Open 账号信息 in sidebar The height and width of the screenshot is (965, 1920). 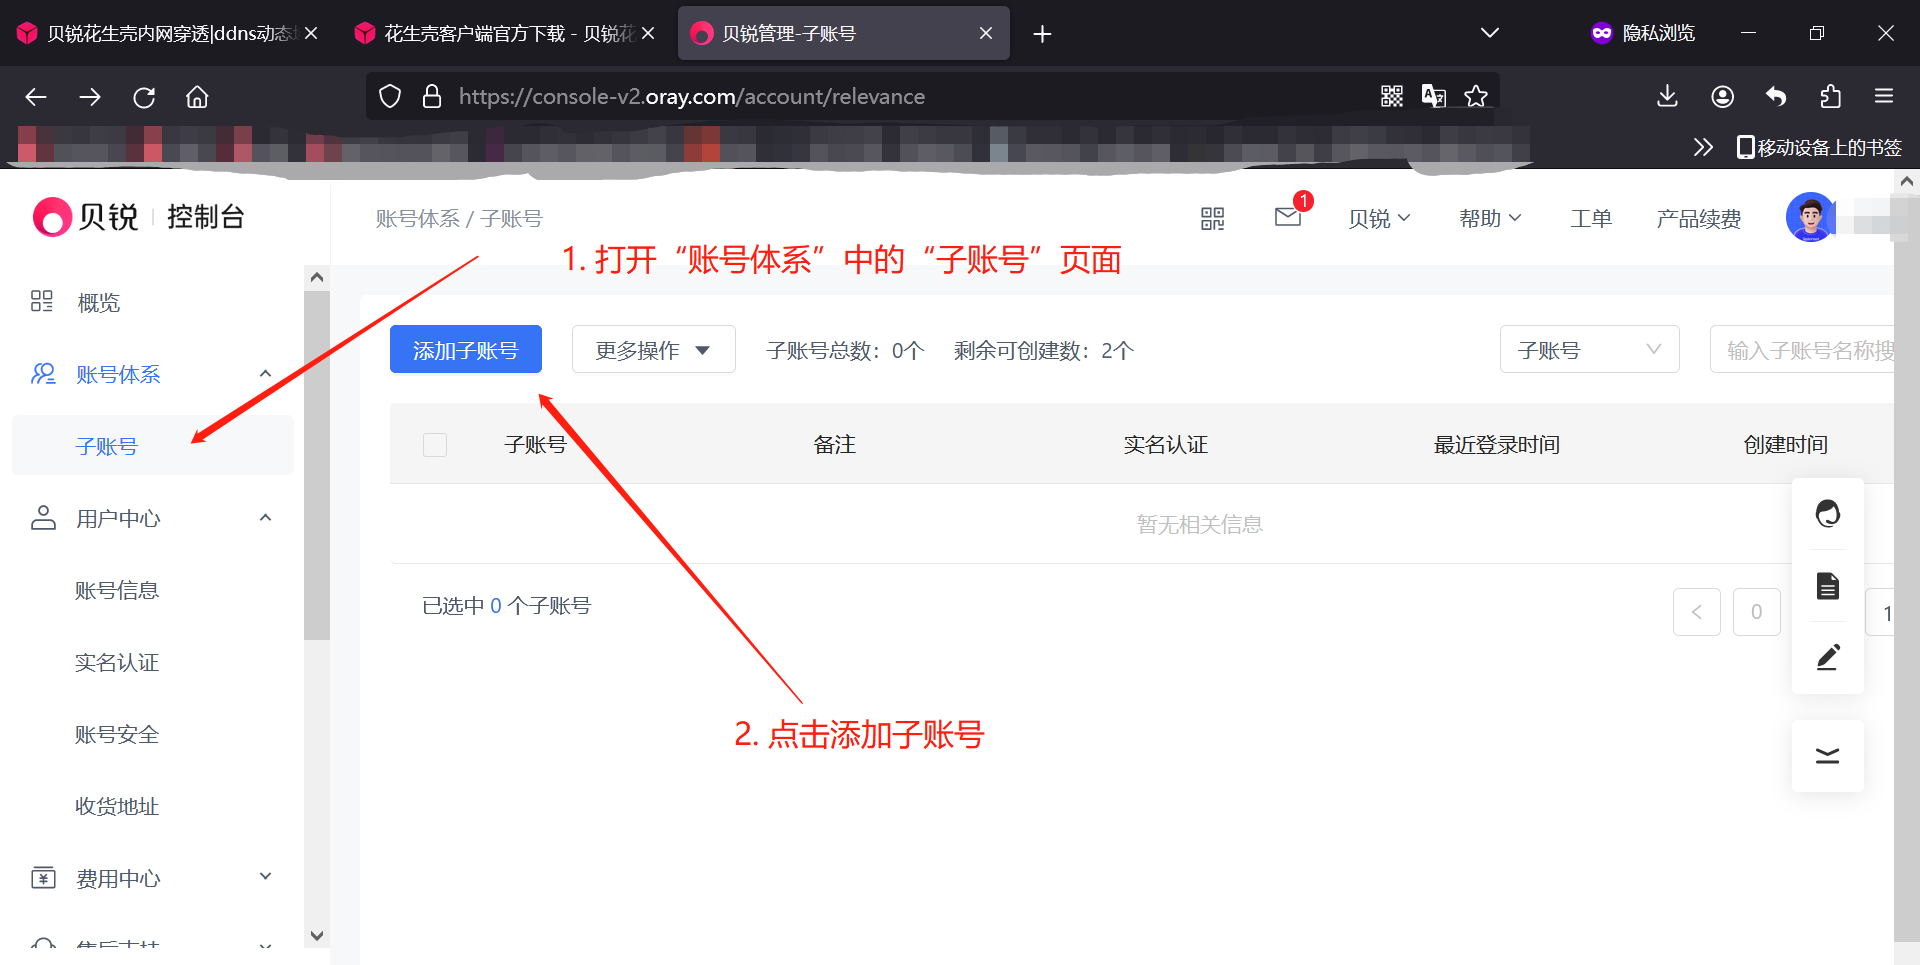(117, 591)
